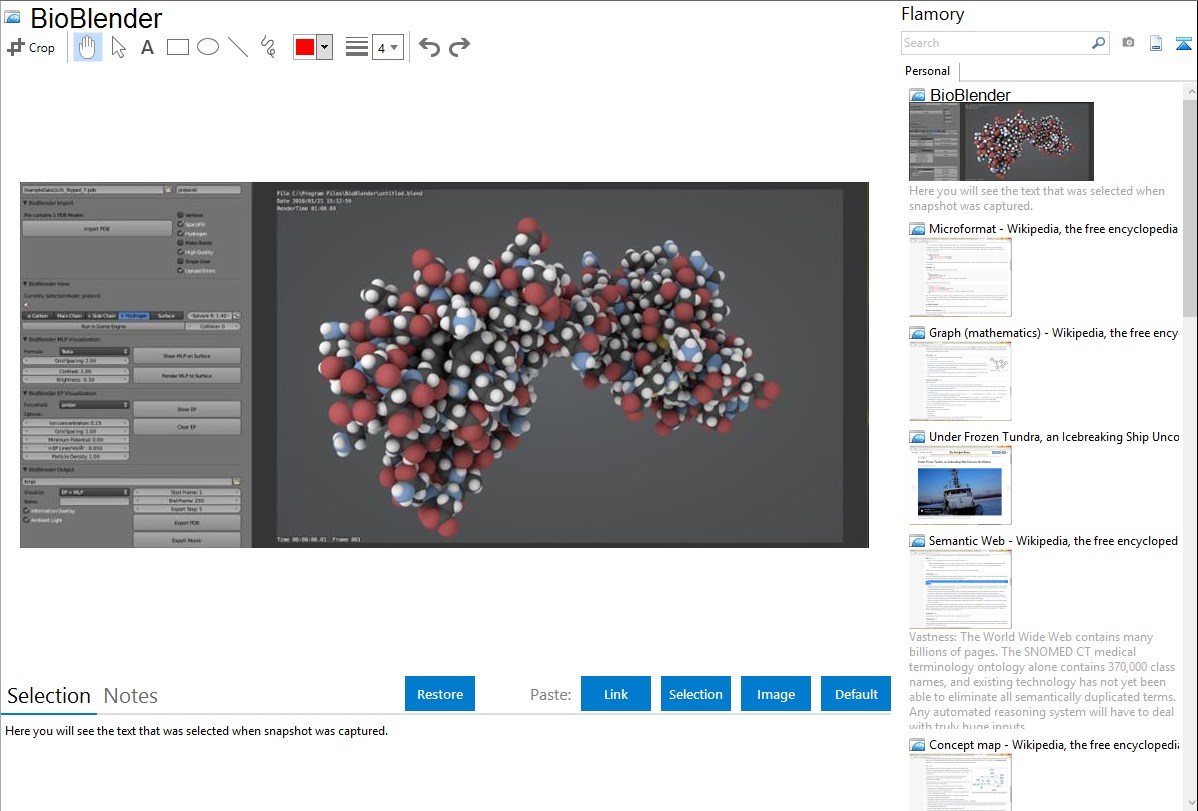Viewport: 1198px width, 811px height.
Task: Redo the last undone action
Action: click(459, 47)
